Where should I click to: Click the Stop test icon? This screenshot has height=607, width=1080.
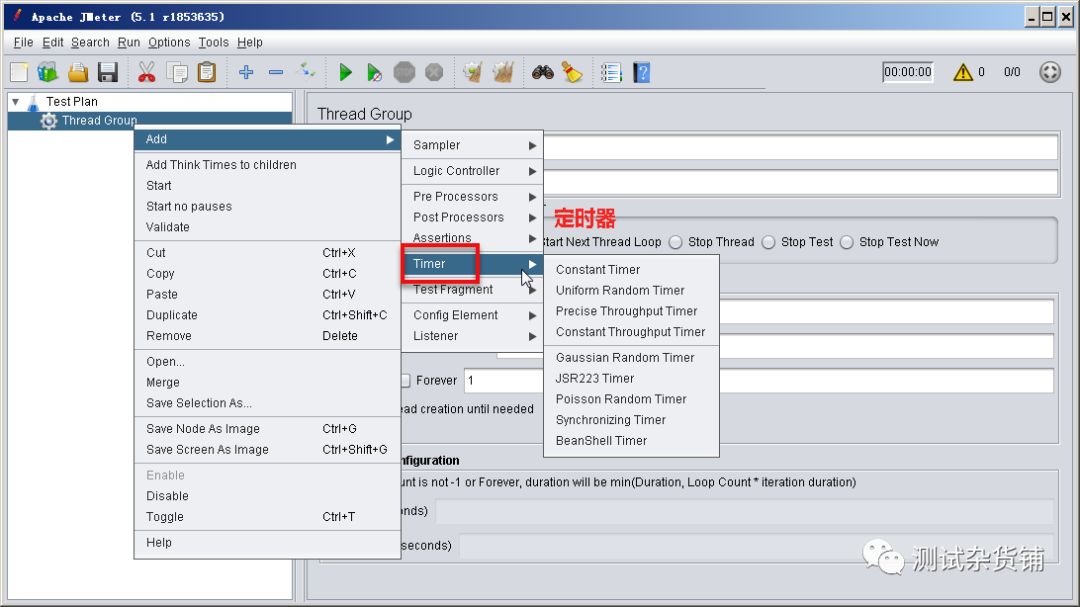(x=404, y=72)
